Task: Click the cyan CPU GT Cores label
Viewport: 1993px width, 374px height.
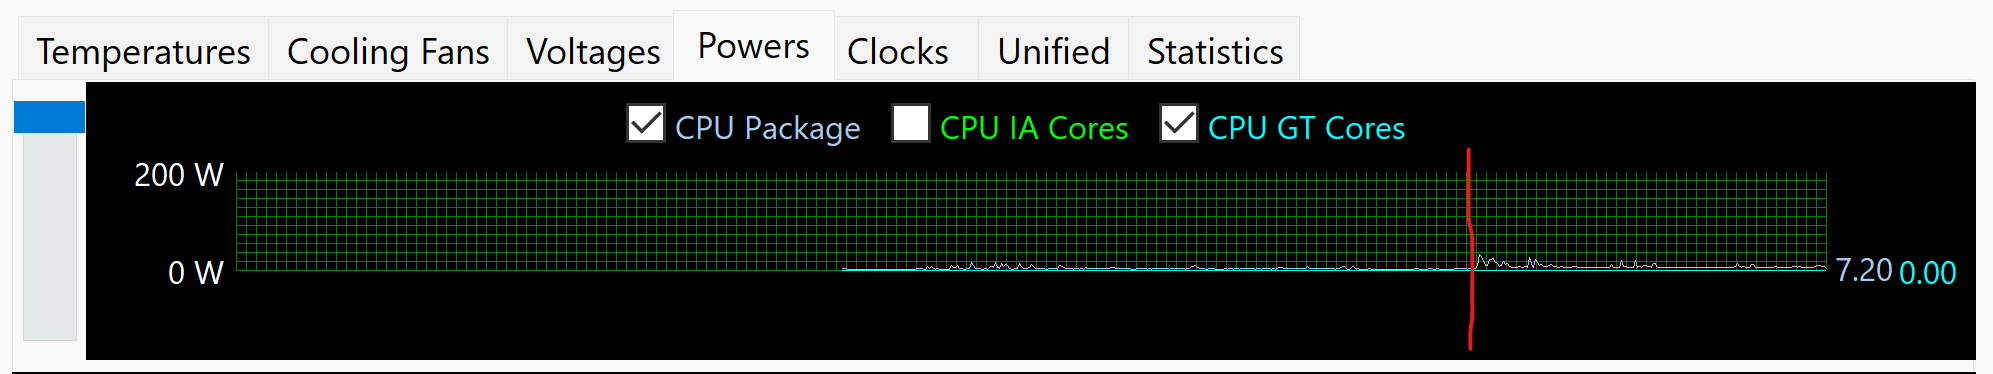Action: [1306, 128]
